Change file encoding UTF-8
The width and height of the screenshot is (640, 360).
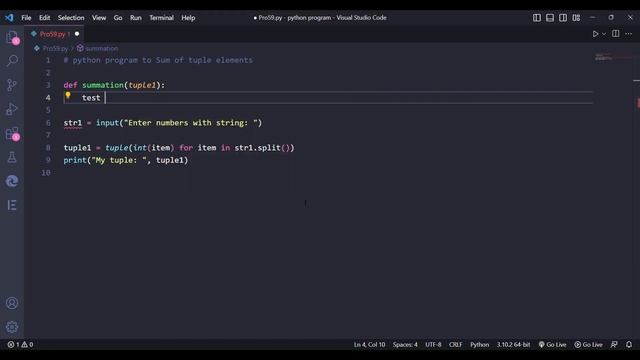433,344
